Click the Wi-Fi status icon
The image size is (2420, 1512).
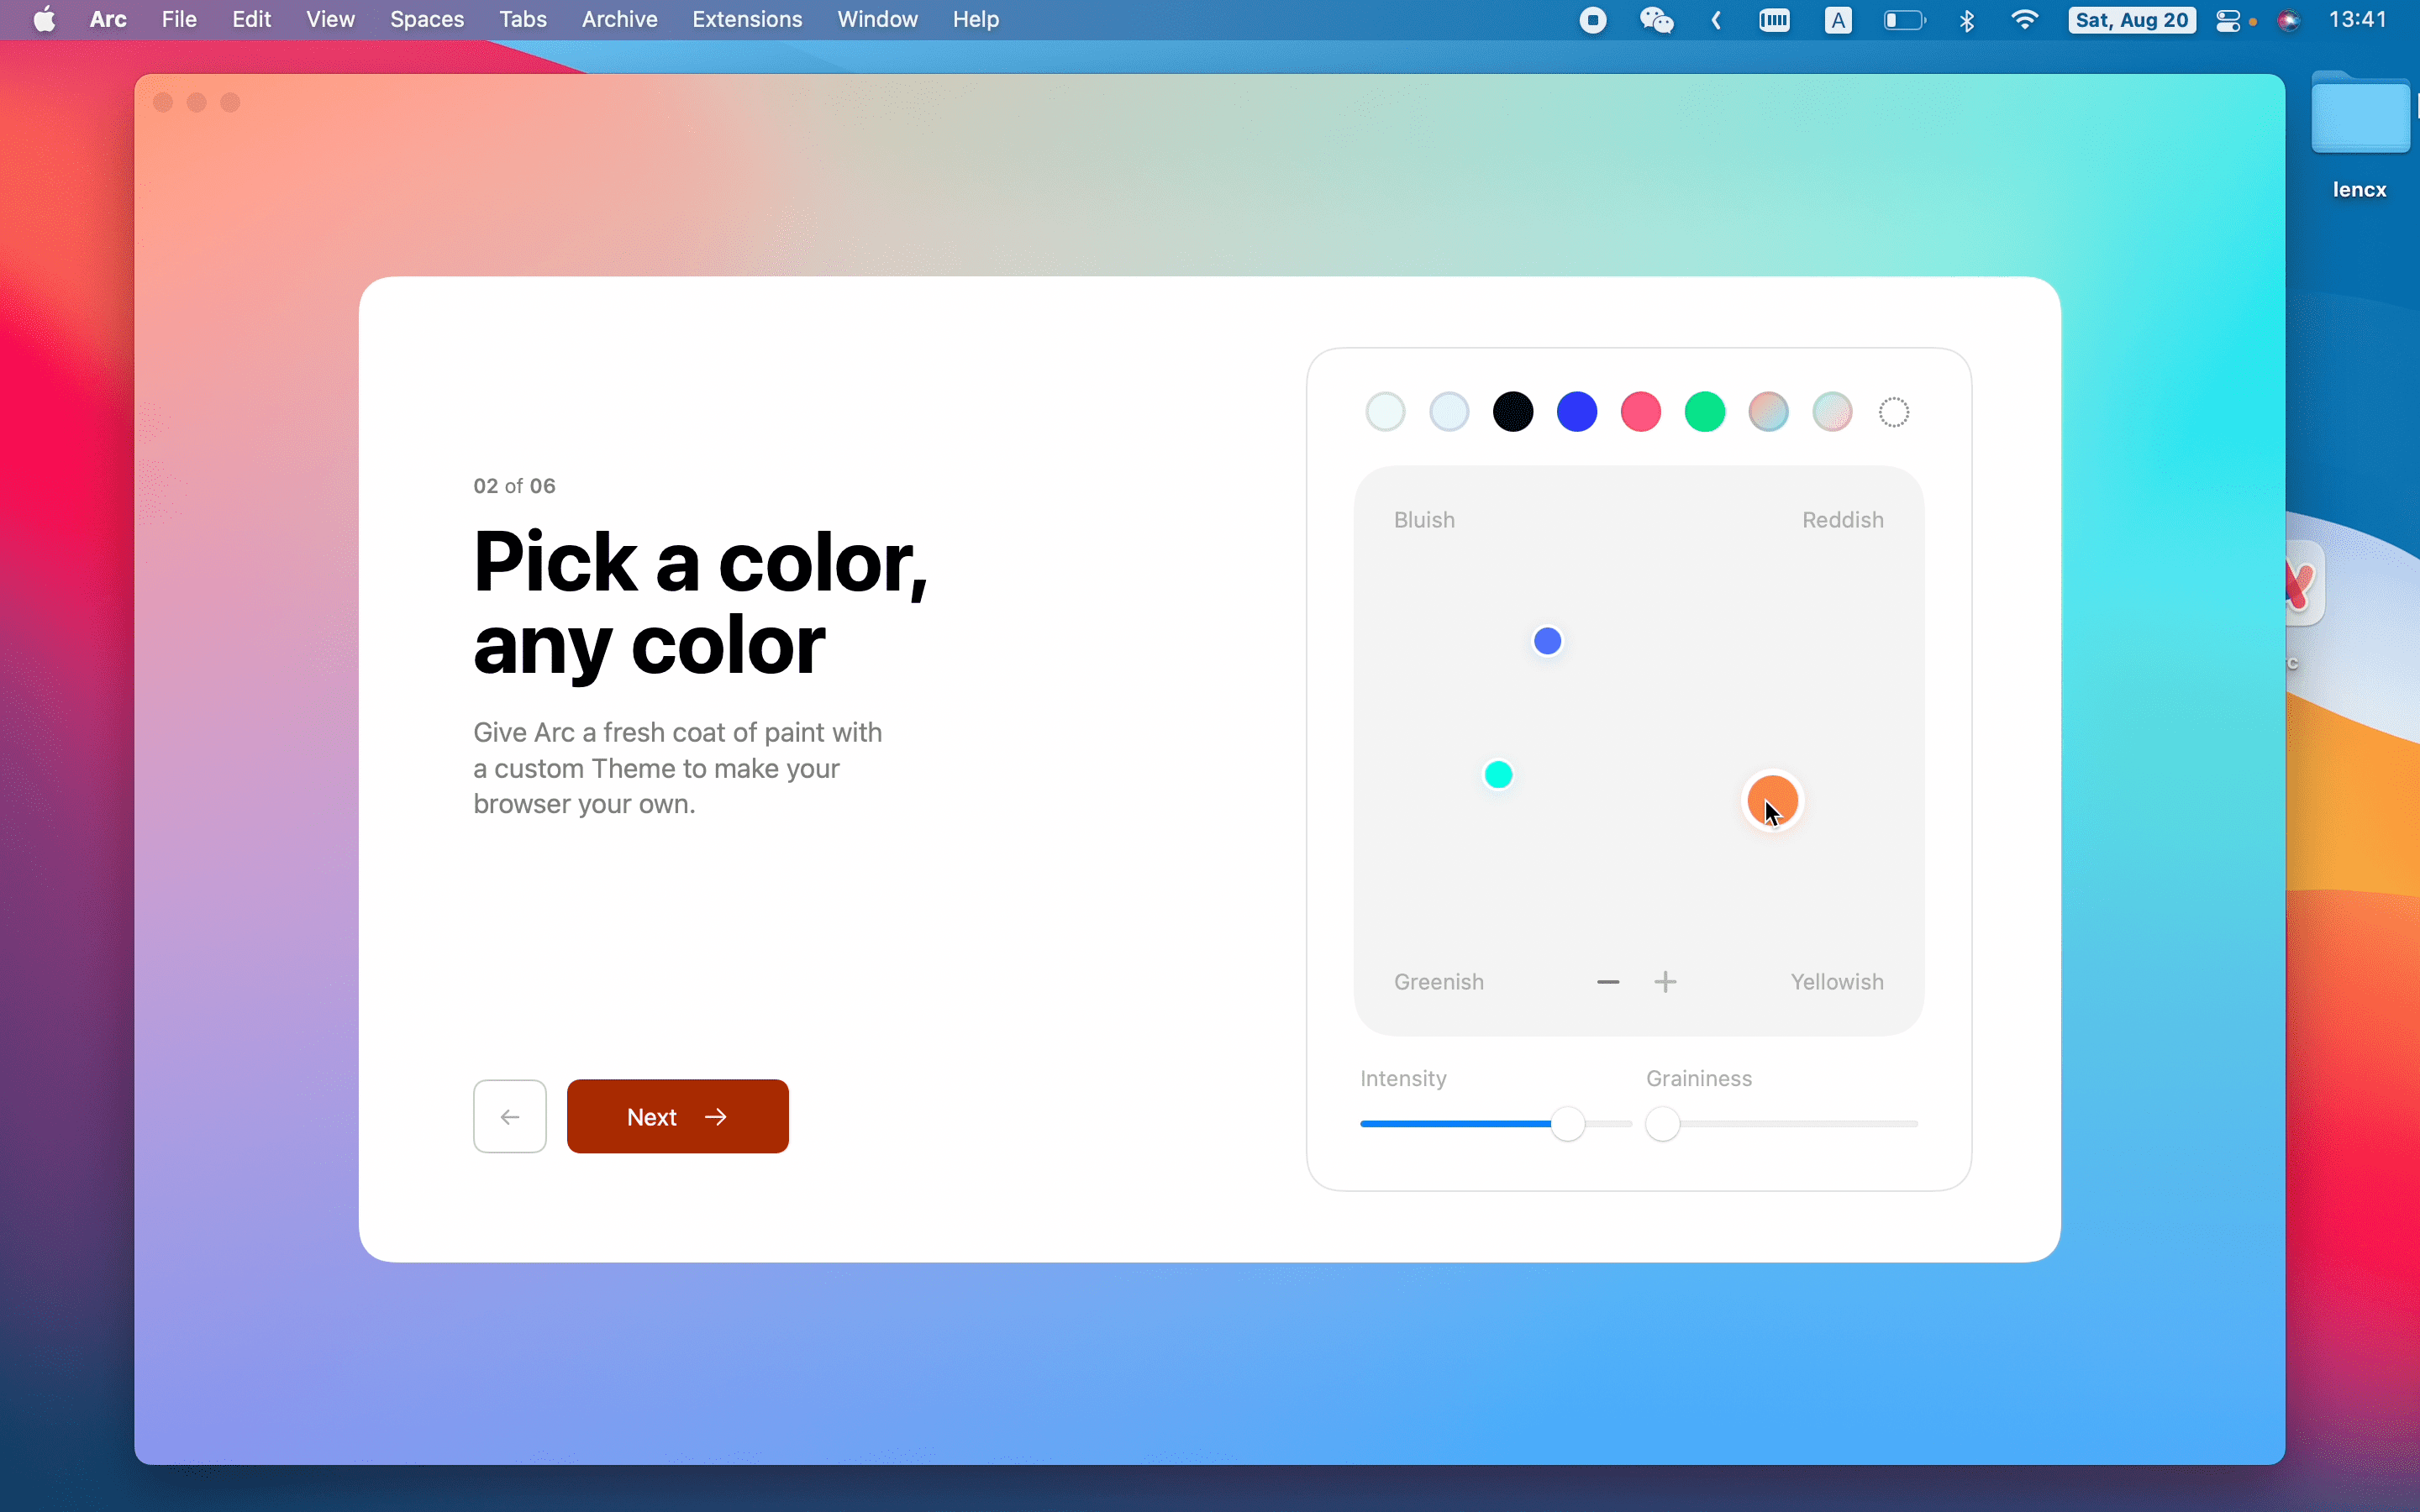pos(2024,20)
